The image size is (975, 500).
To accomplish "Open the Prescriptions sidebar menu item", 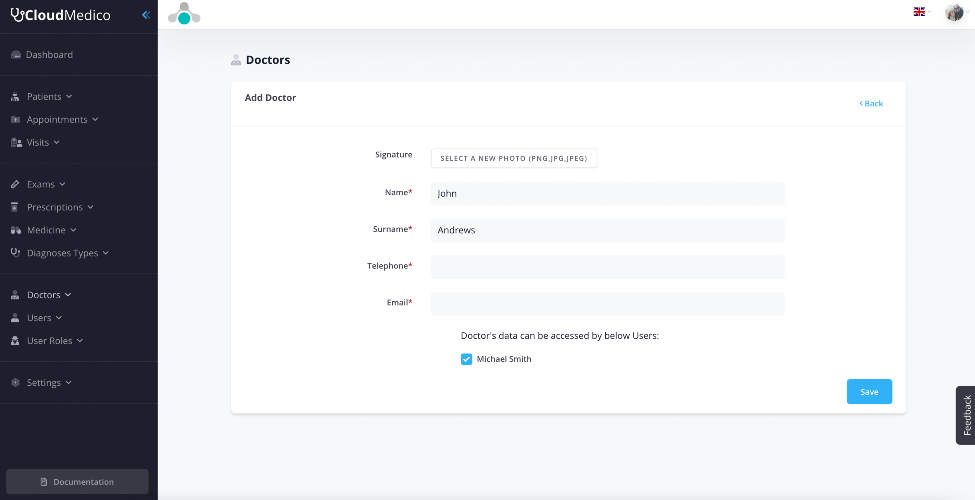I will (x=55, y=207).
